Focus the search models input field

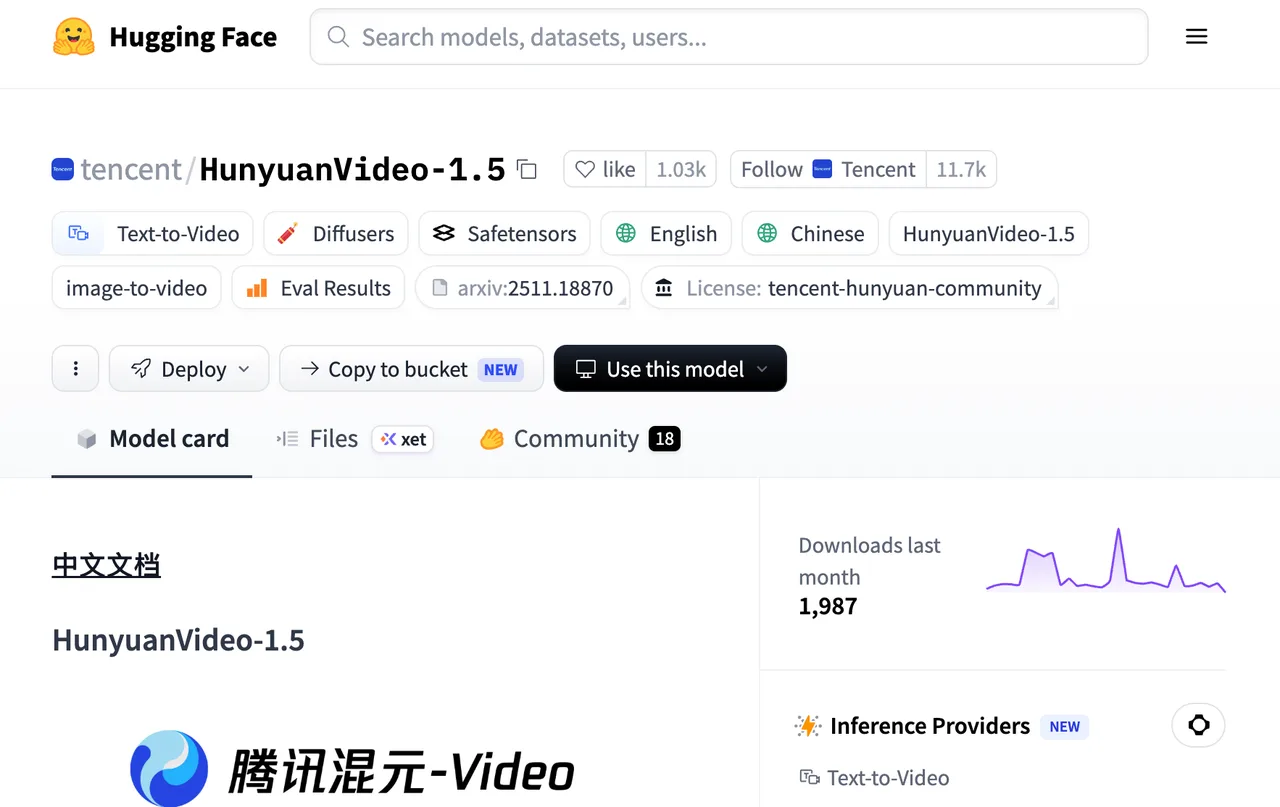click(729, 37)
